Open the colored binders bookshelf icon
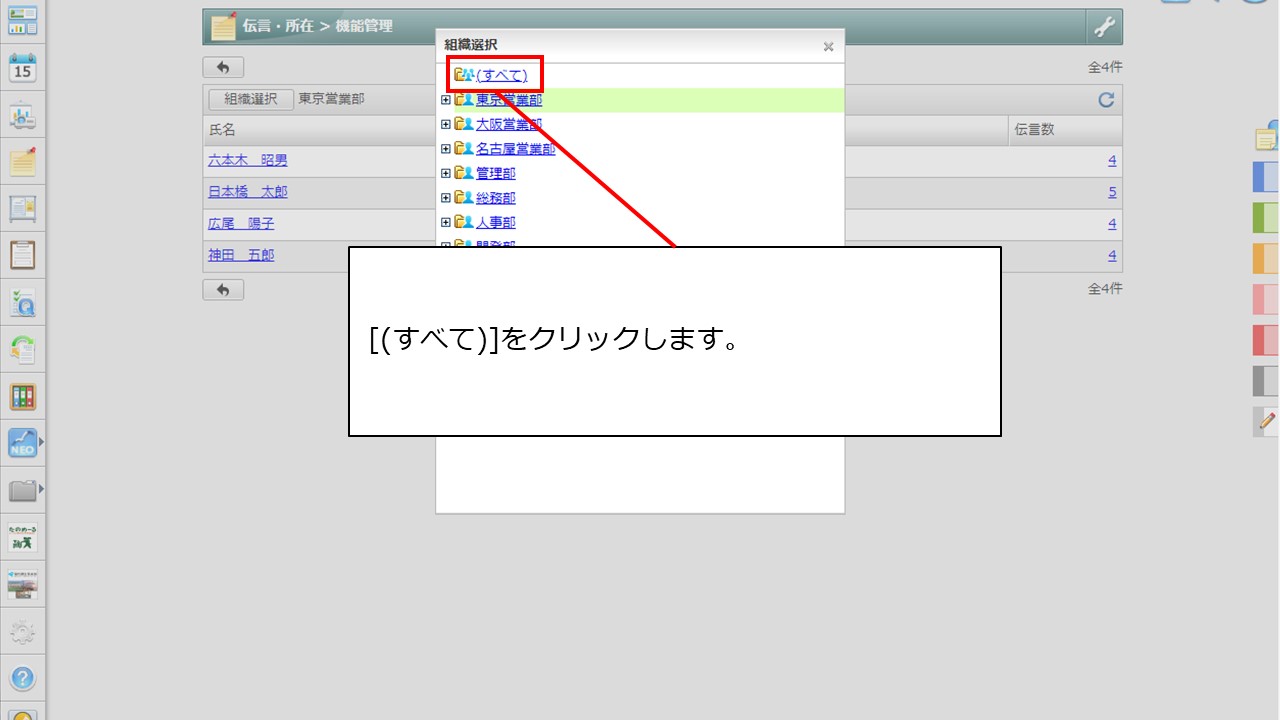 (x=22, y=396)
